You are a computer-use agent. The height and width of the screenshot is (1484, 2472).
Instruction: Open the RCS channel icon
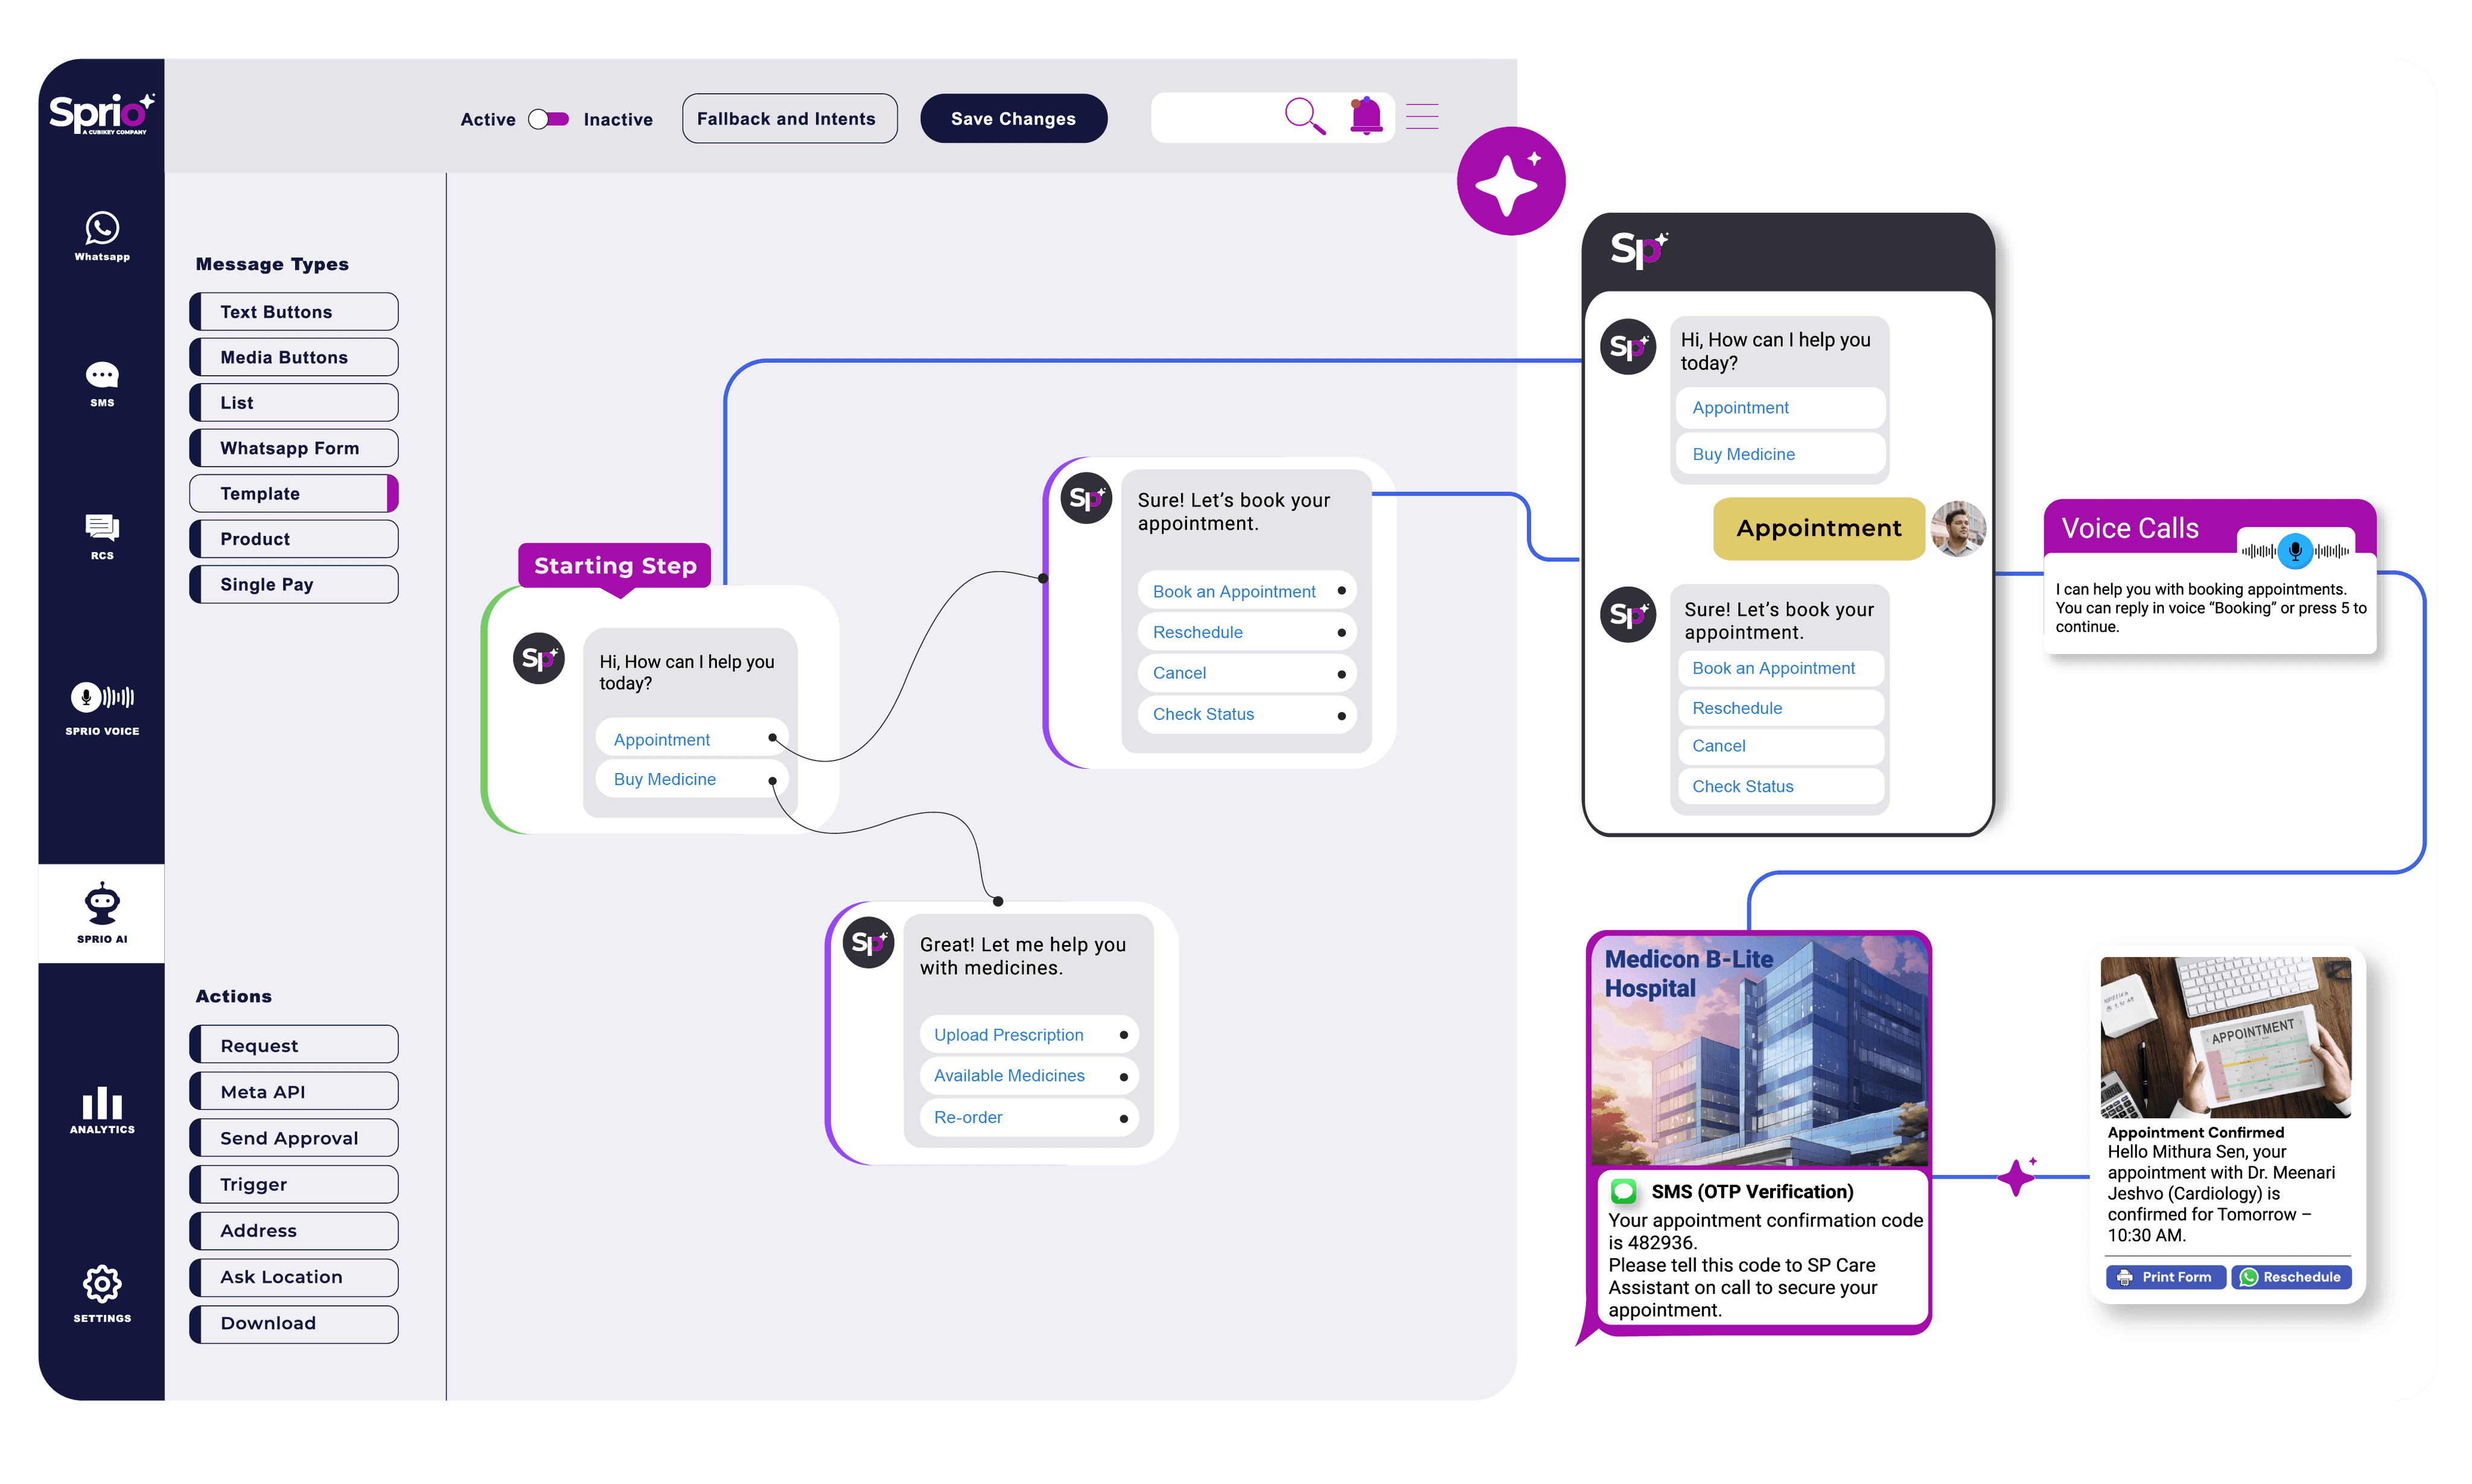102,527
